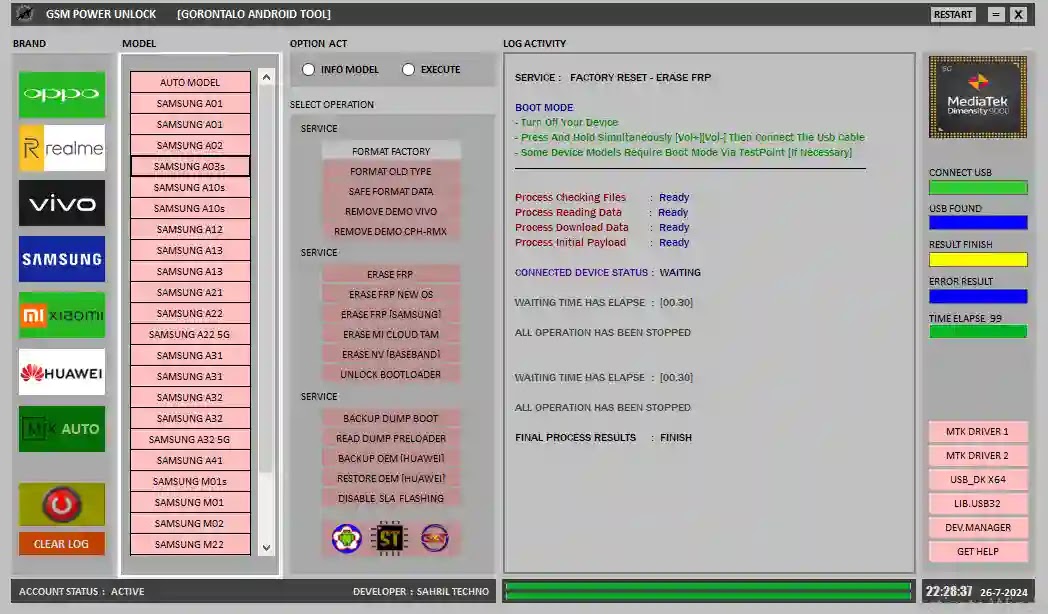This screenshot has width=1048, height=614.
Task: Click the bottom green progress bar
Action: (708, 591)
